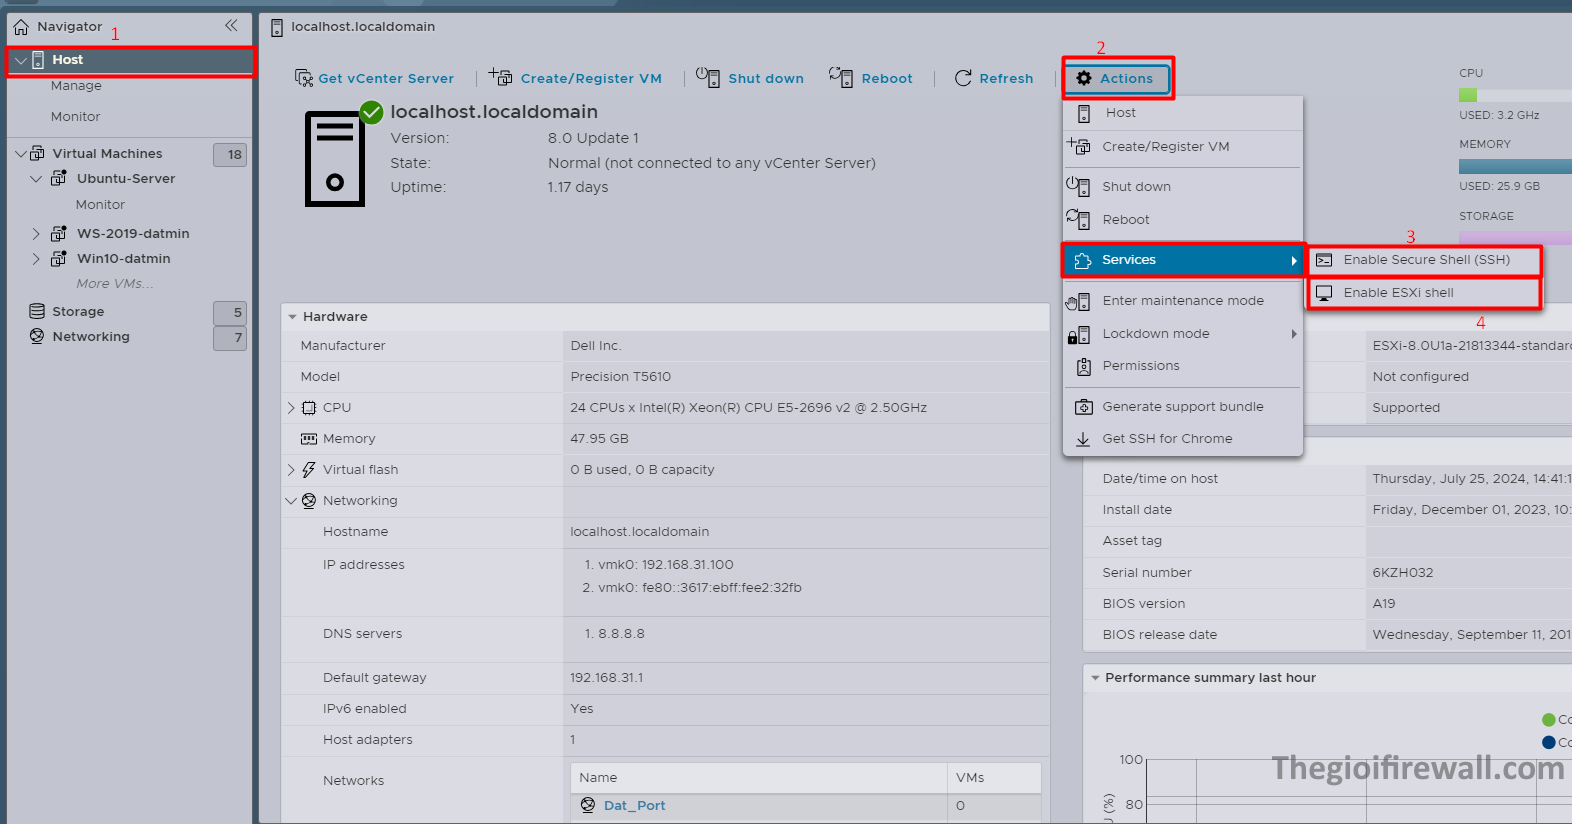This screenshot has width=1572, height=824.
Task: Click the Networking icon in Navigator
Action: tap(37, 336)
